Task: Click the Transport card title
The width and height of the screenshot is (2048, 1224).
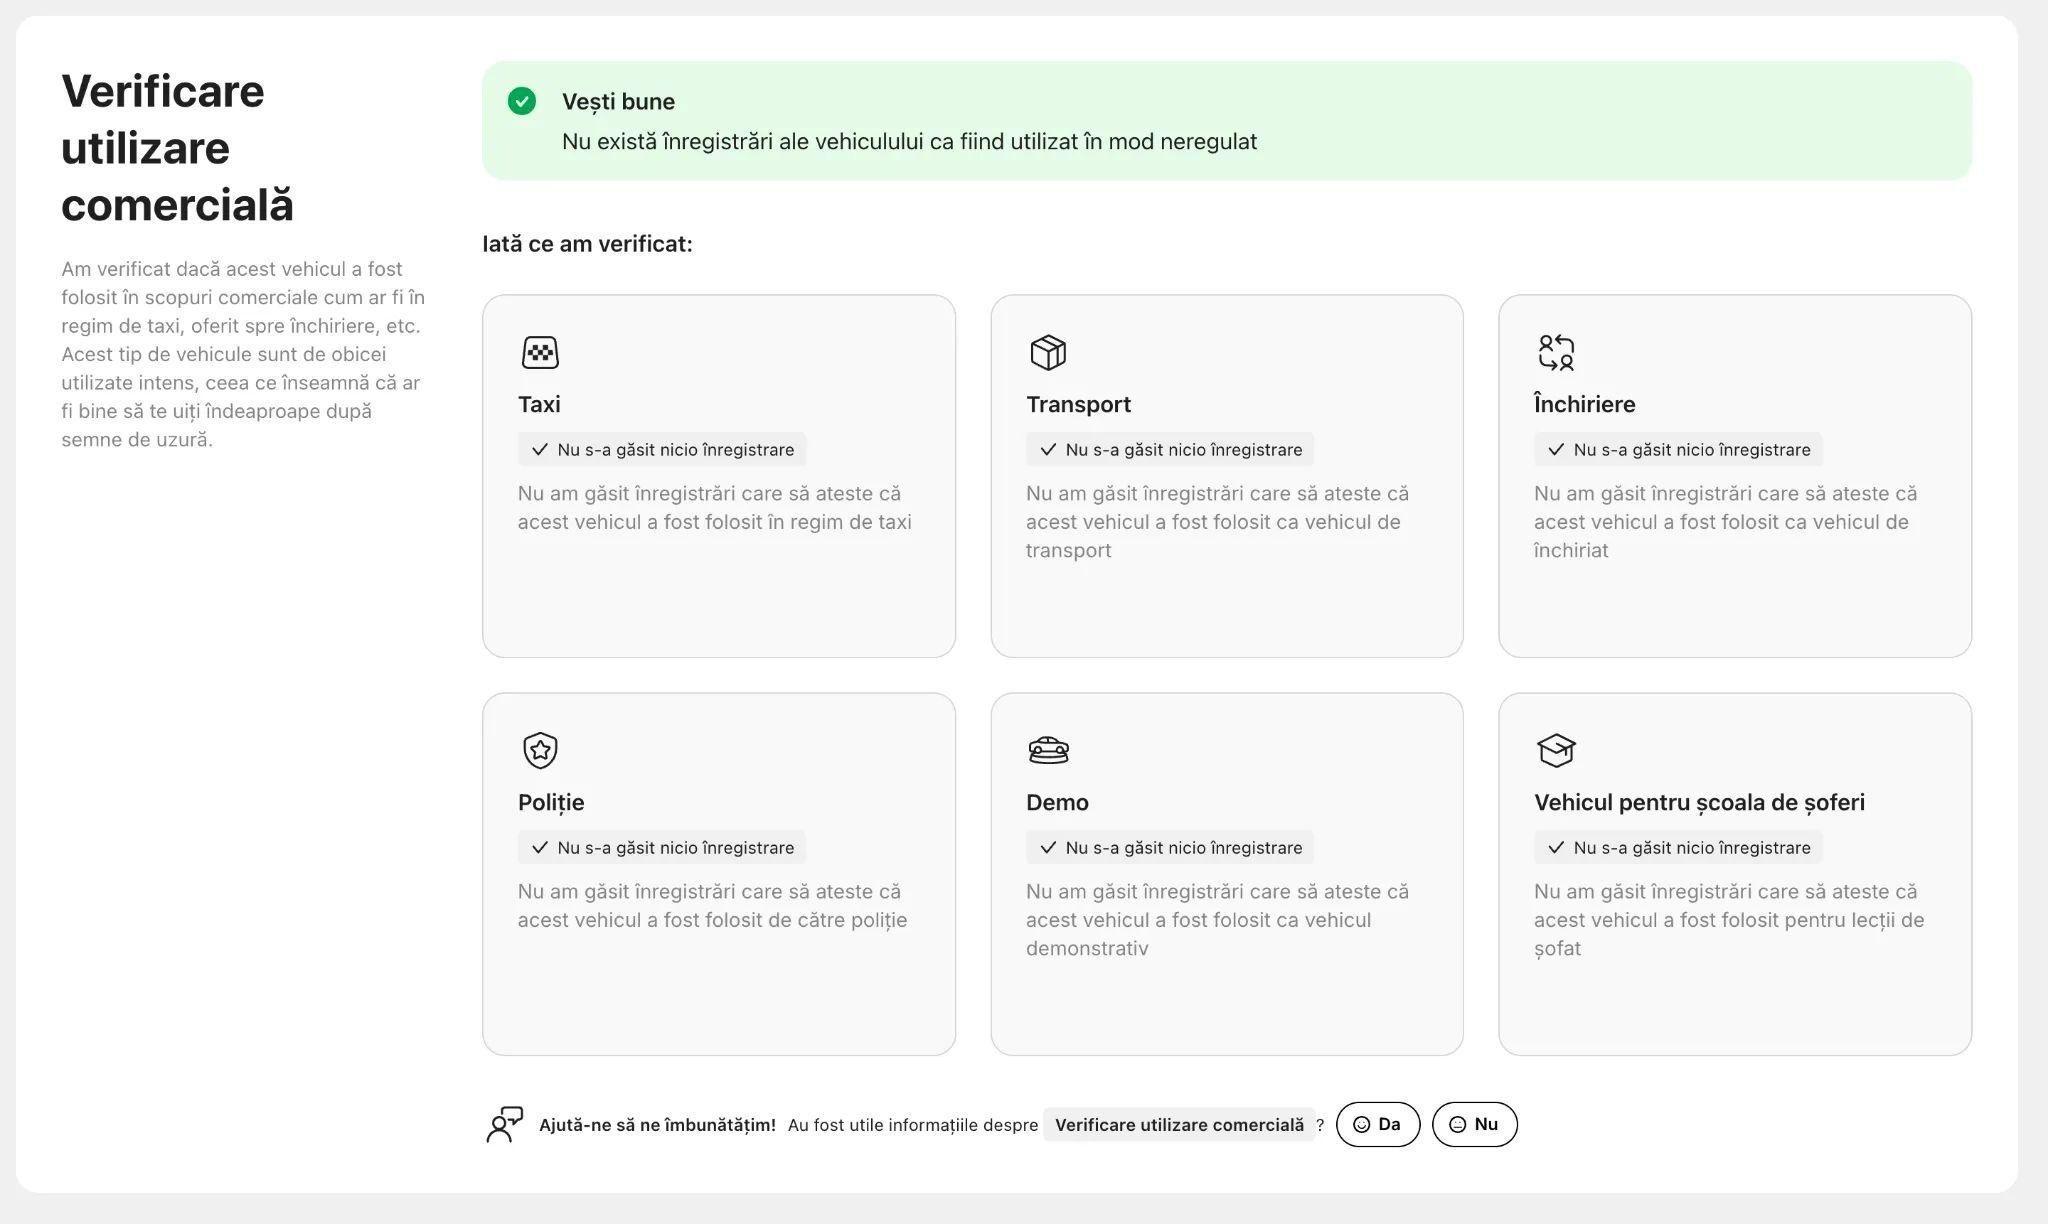Action: (1078, 404)
